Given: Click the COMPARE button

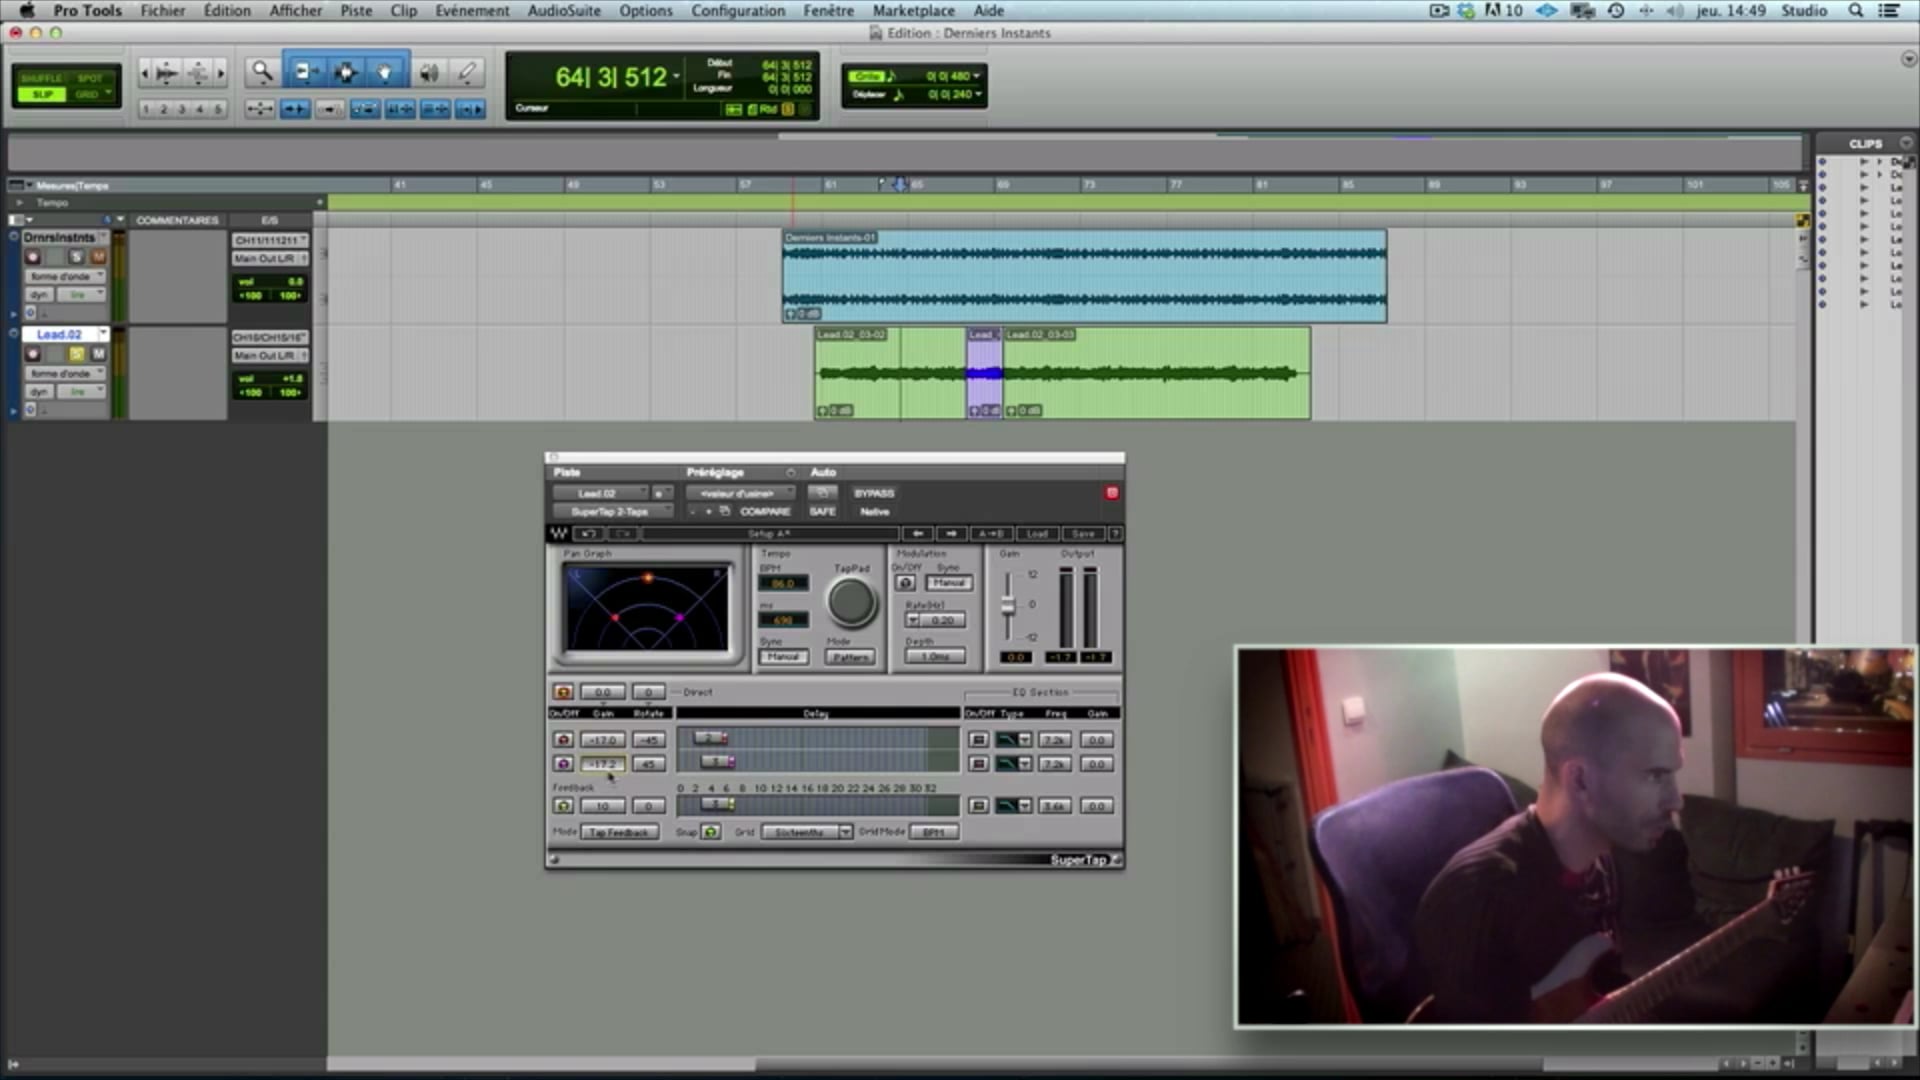Looking at the screenshot, I should click(x=765, y=511).
